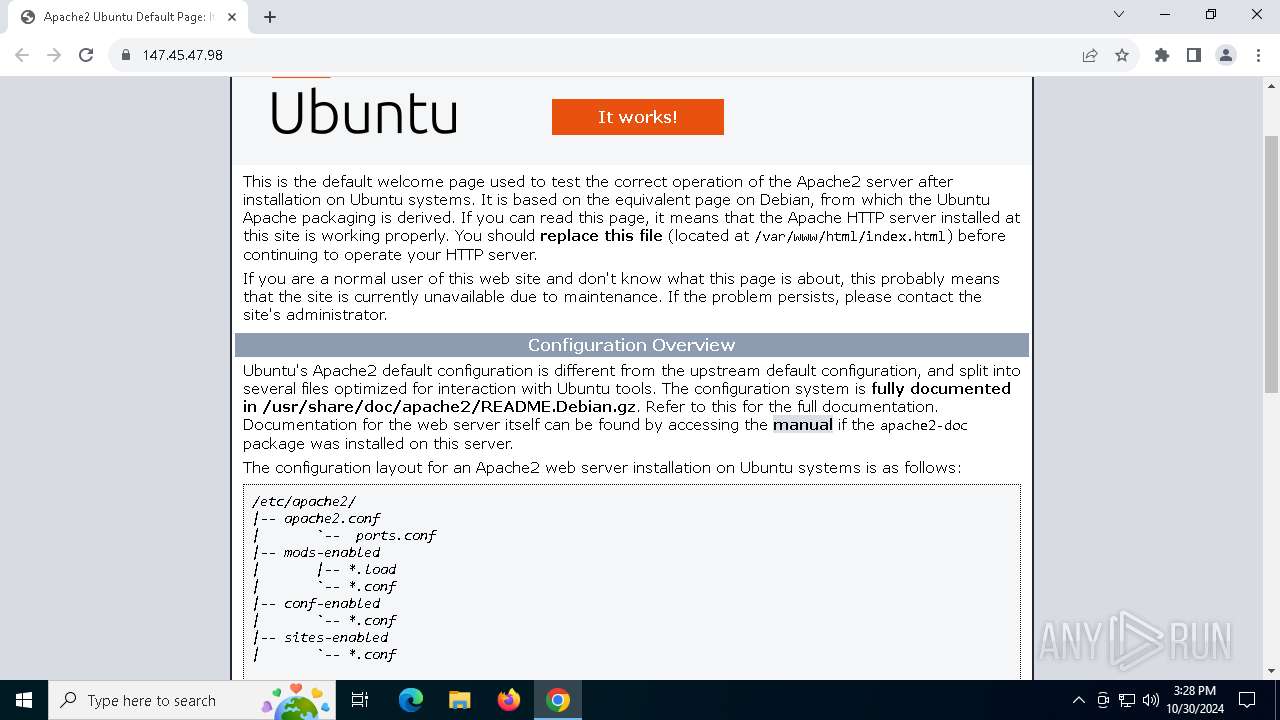Viewport: 1280px width, 720px height.
Task: Open a new tab with the plus button
Action: click(x=270, y=17)
